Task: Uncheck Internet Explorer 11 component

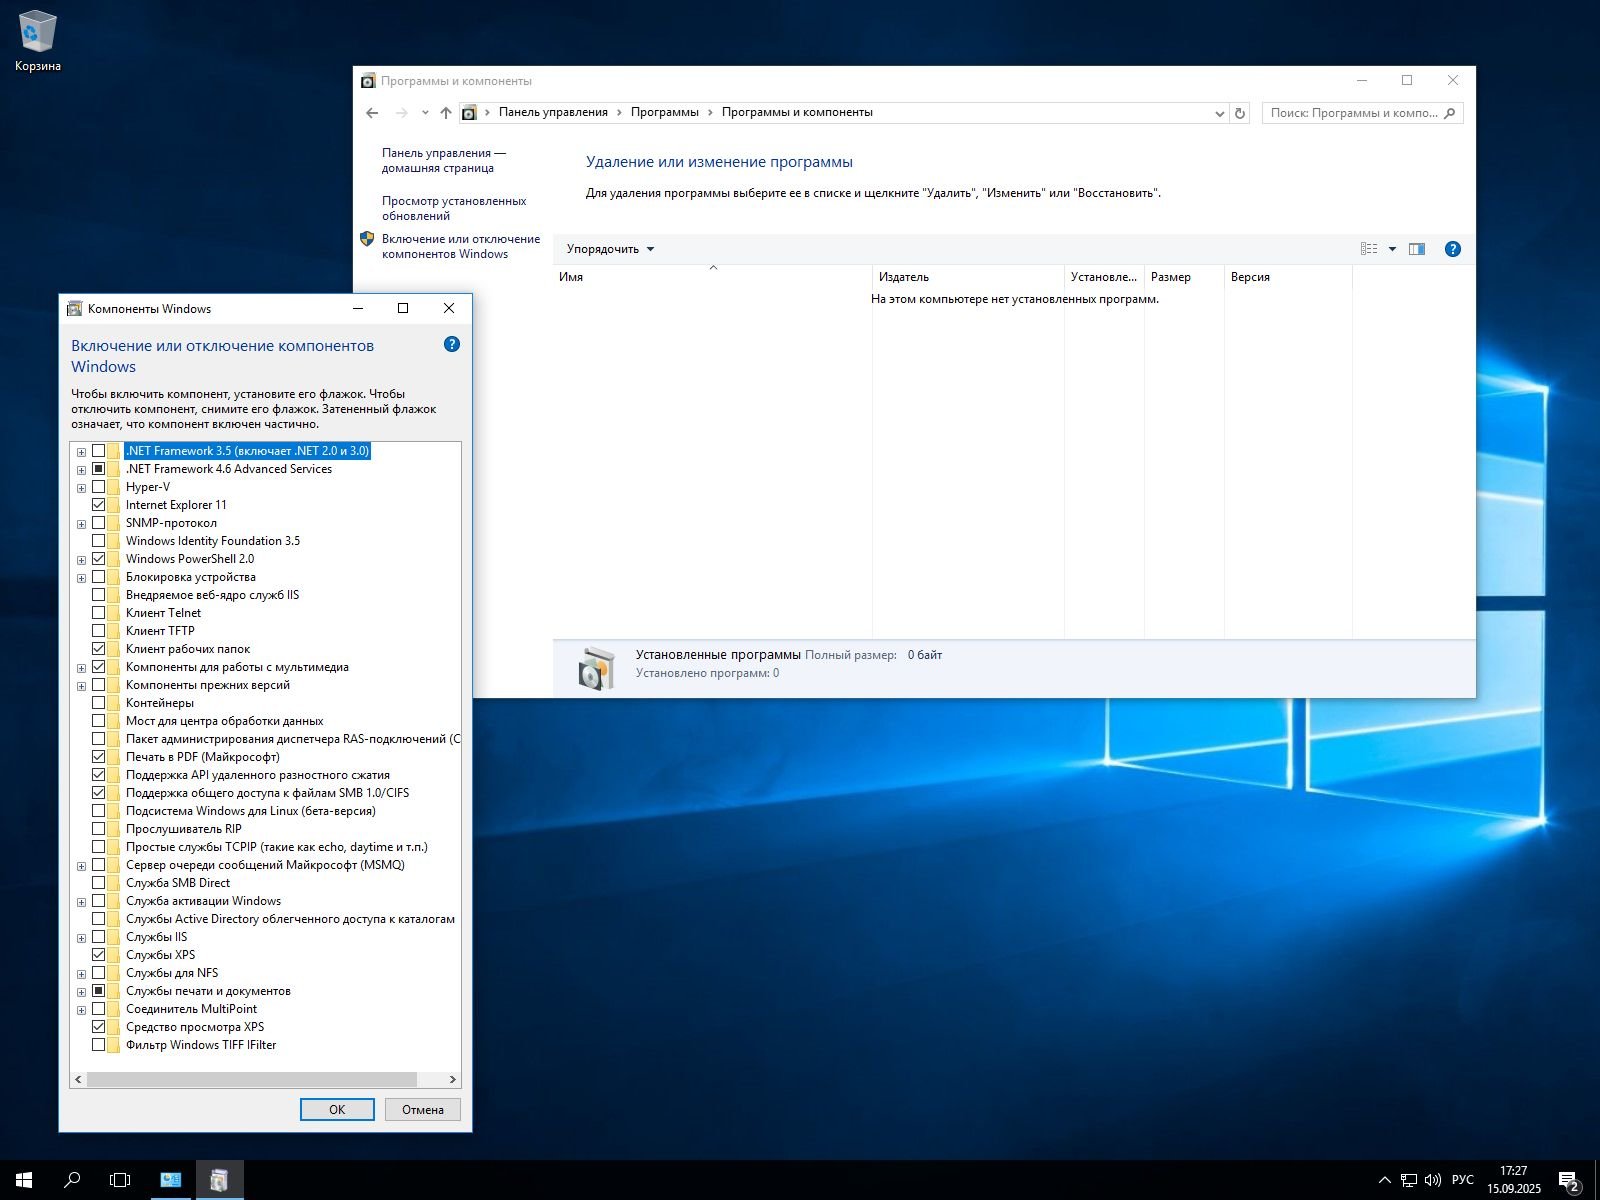Action: tap(98, 505)
